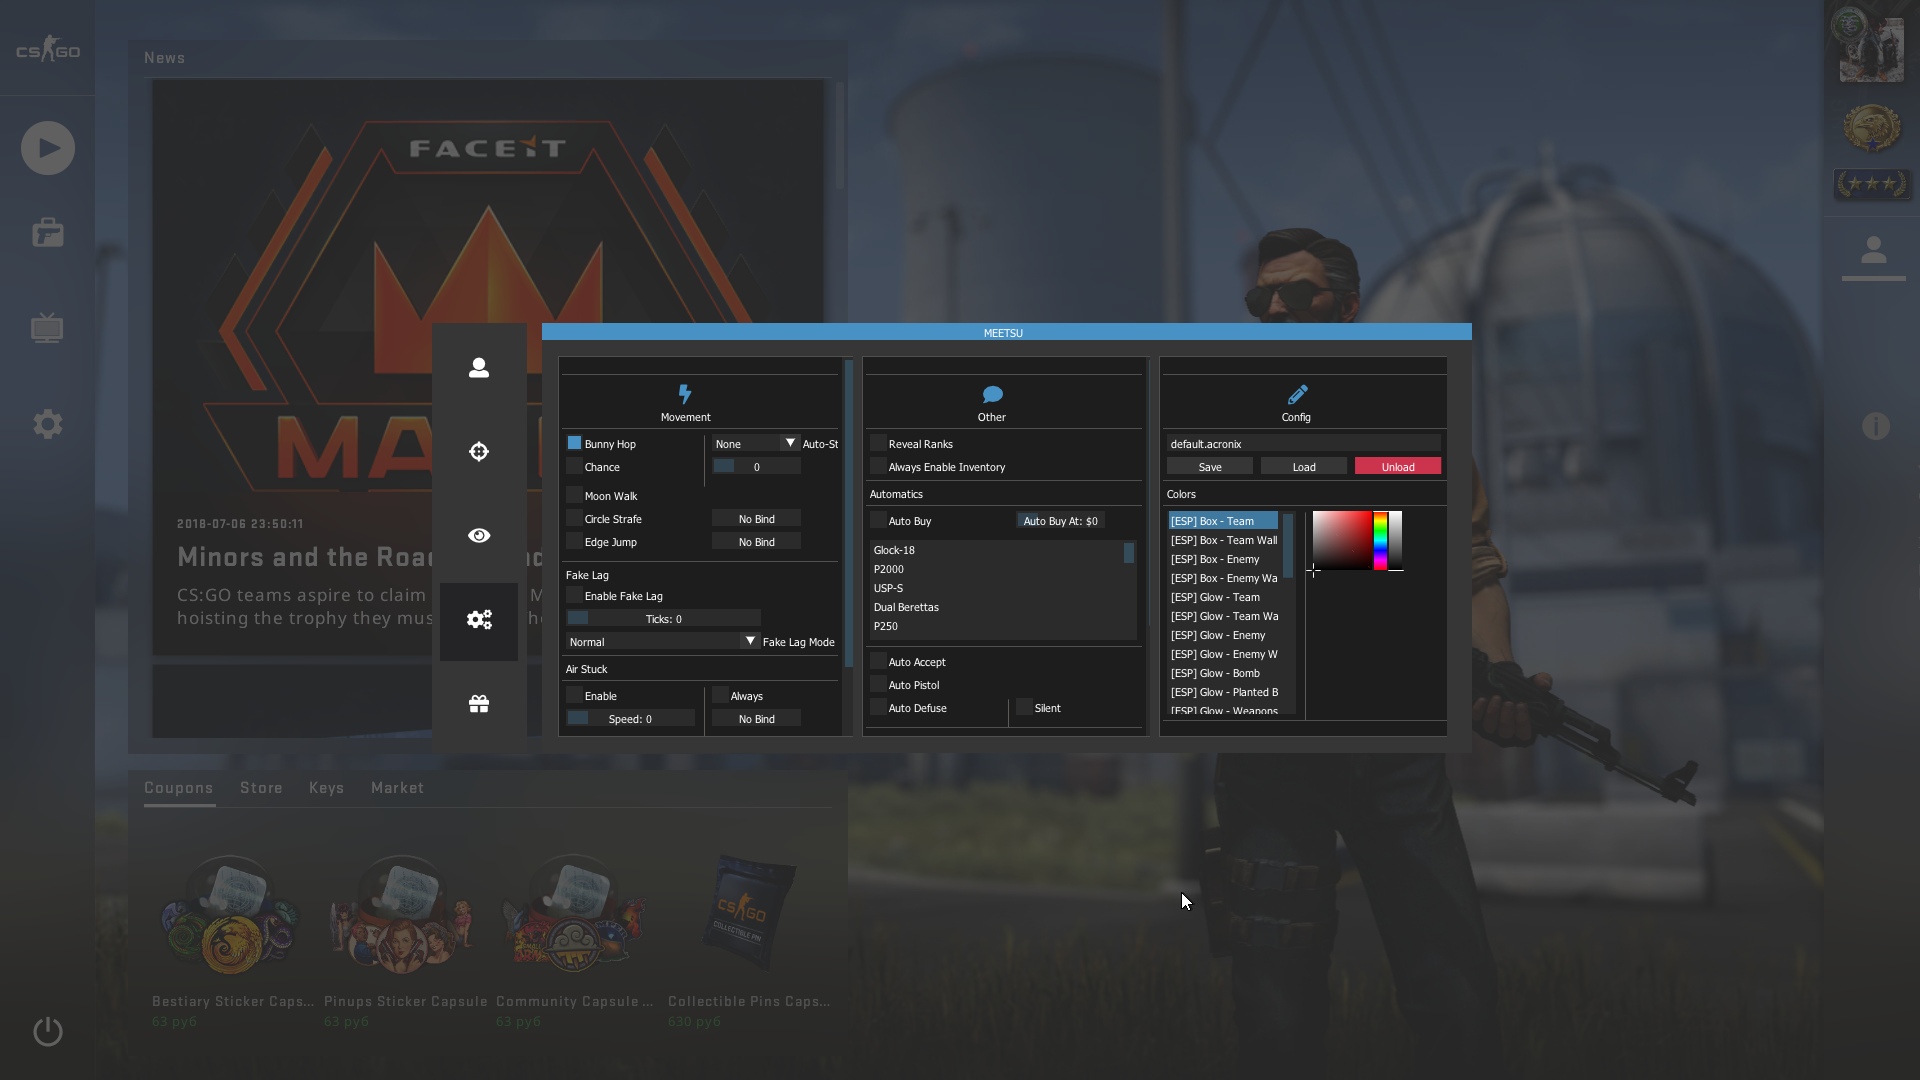This screenshot has height=1080, width=1920.
Task: Click the rainbow hue slider strip
Action: point(1380,540)
